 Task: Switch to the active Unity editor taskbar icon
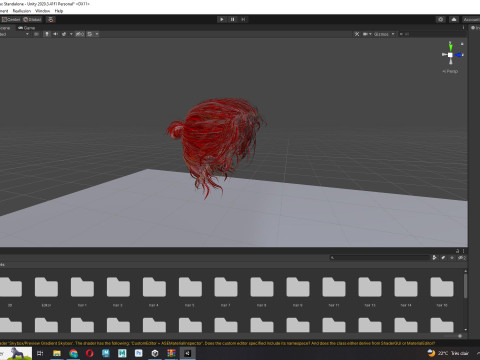[188, 353]
